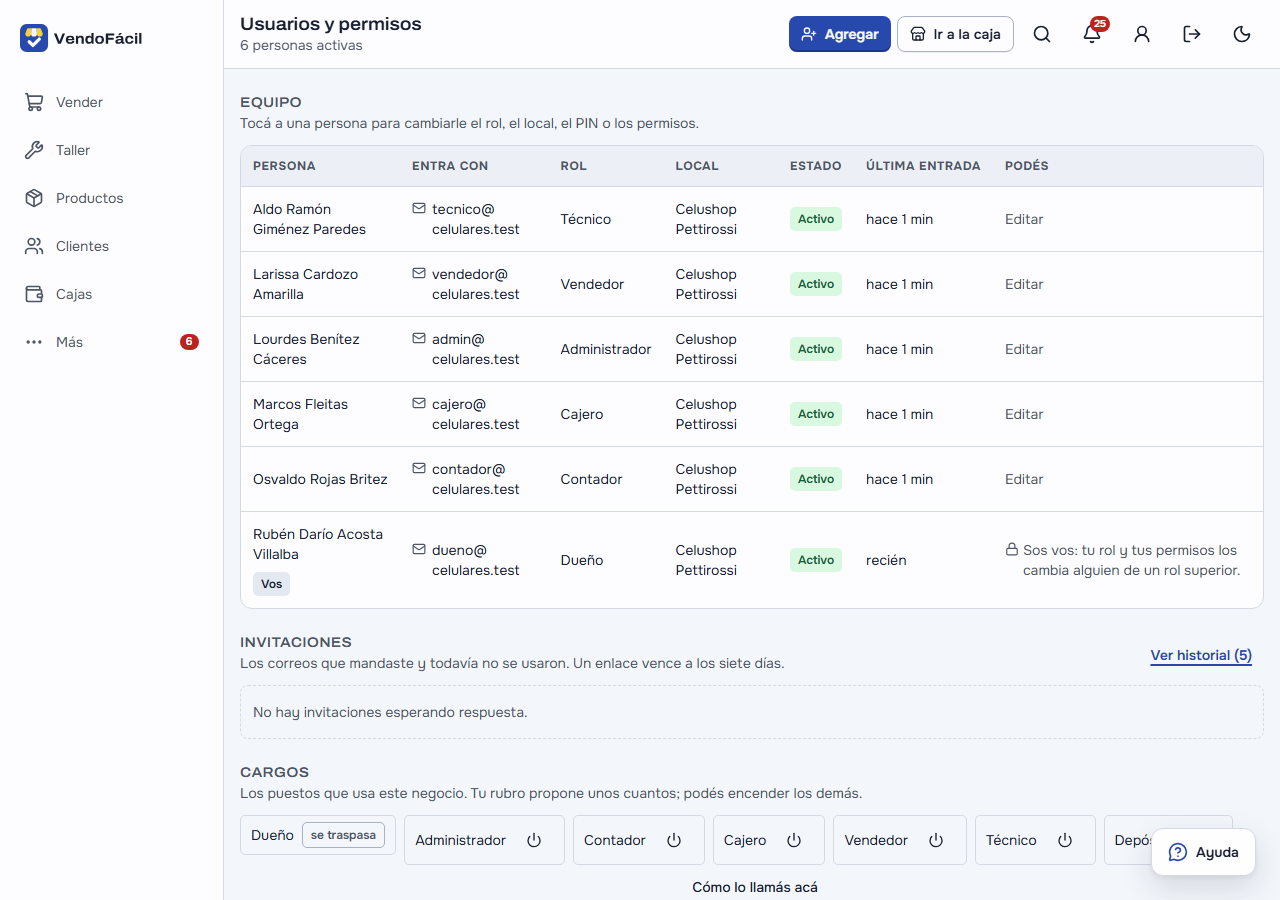
Task: Click Editar for Lourdes Benítez Cáceres
Action: pyautogui.click(x=1024, y=349)
